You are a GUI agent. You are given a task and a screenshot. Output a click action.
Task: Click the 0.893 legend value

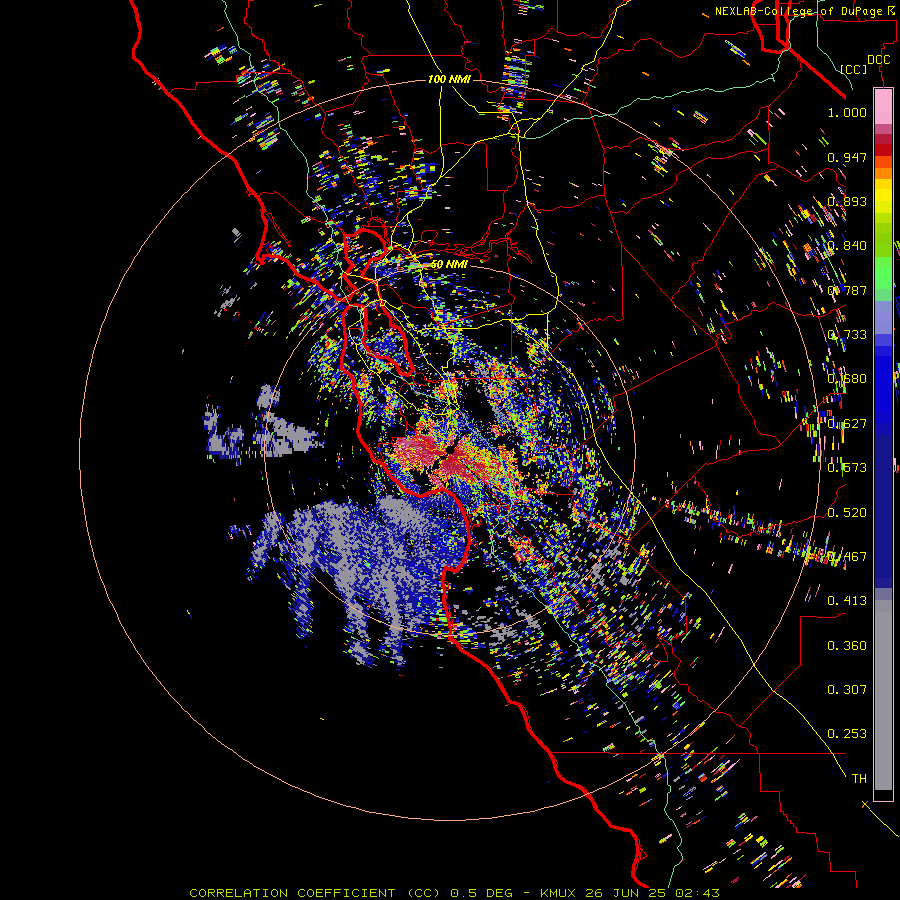[847, 201]
